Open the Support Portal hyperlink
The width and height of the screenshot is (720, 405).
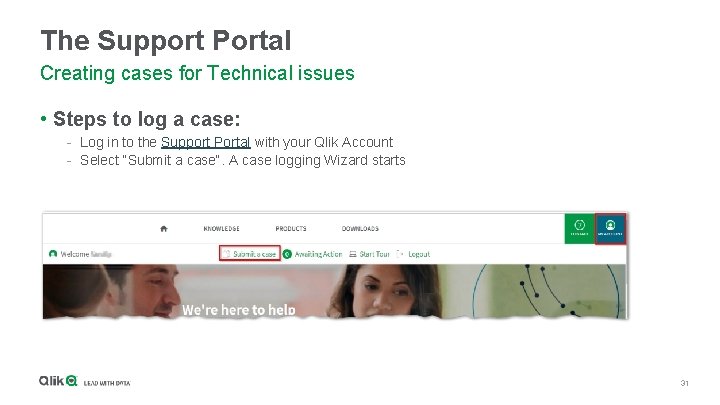click(205, 142)
